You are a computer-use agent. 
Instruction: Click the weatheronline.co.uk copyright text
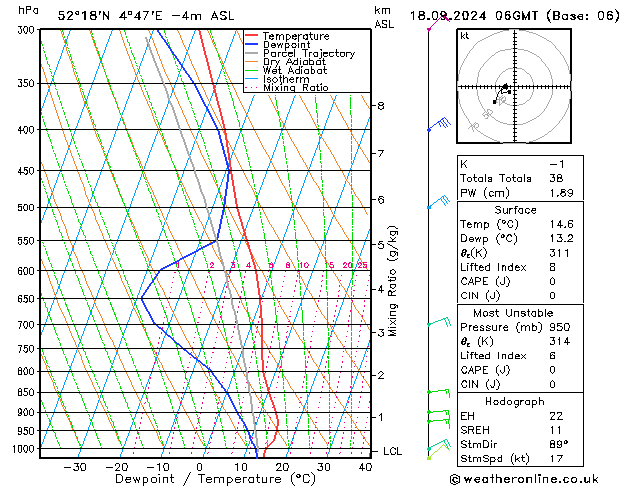pyautogui.click(x=524, y=479)
